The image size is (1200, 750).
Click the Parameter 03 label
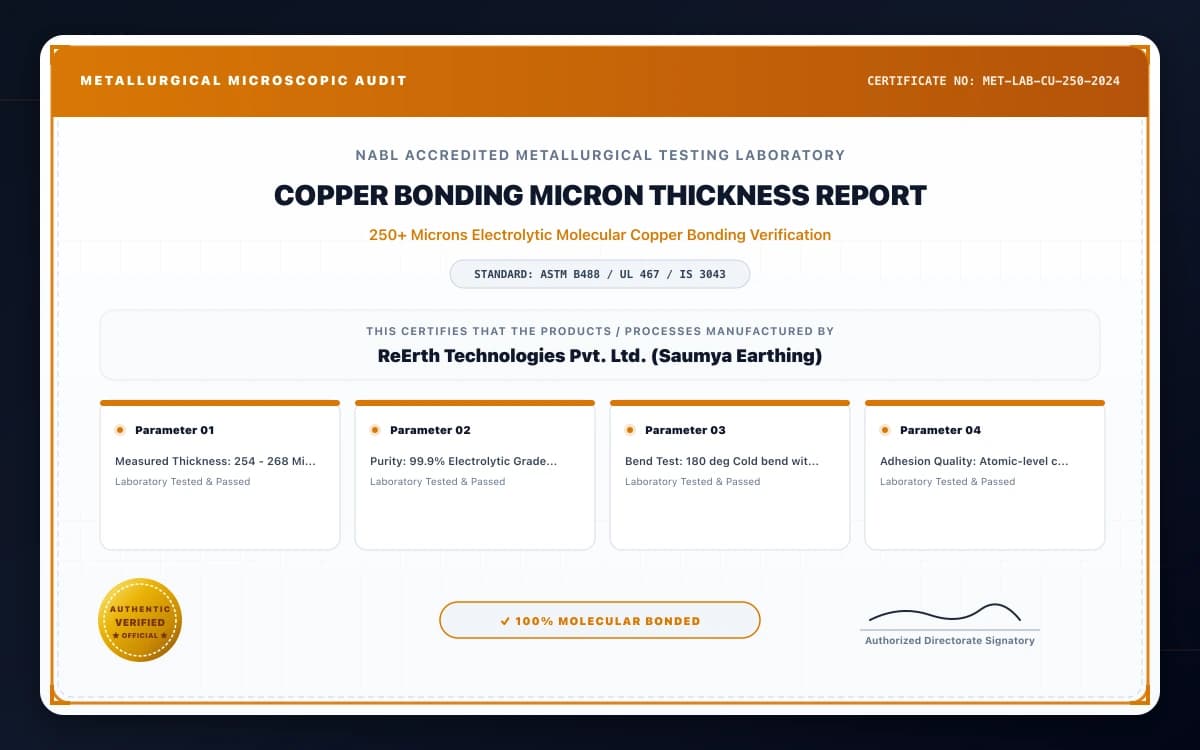point(685,430)
